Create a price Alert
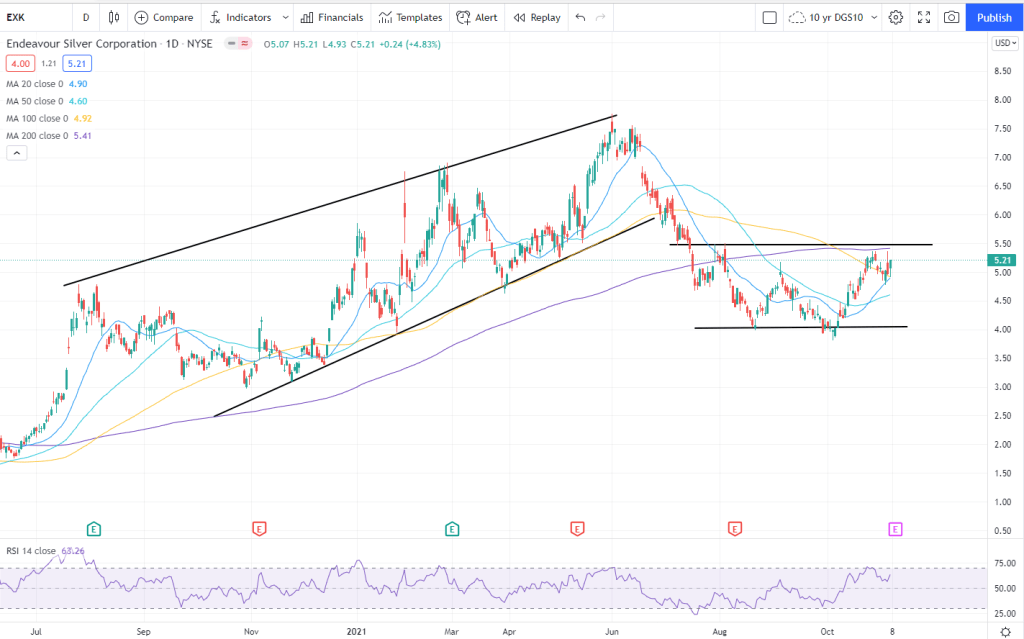This screenshot has width=1024, height=639. coord(477,17)
